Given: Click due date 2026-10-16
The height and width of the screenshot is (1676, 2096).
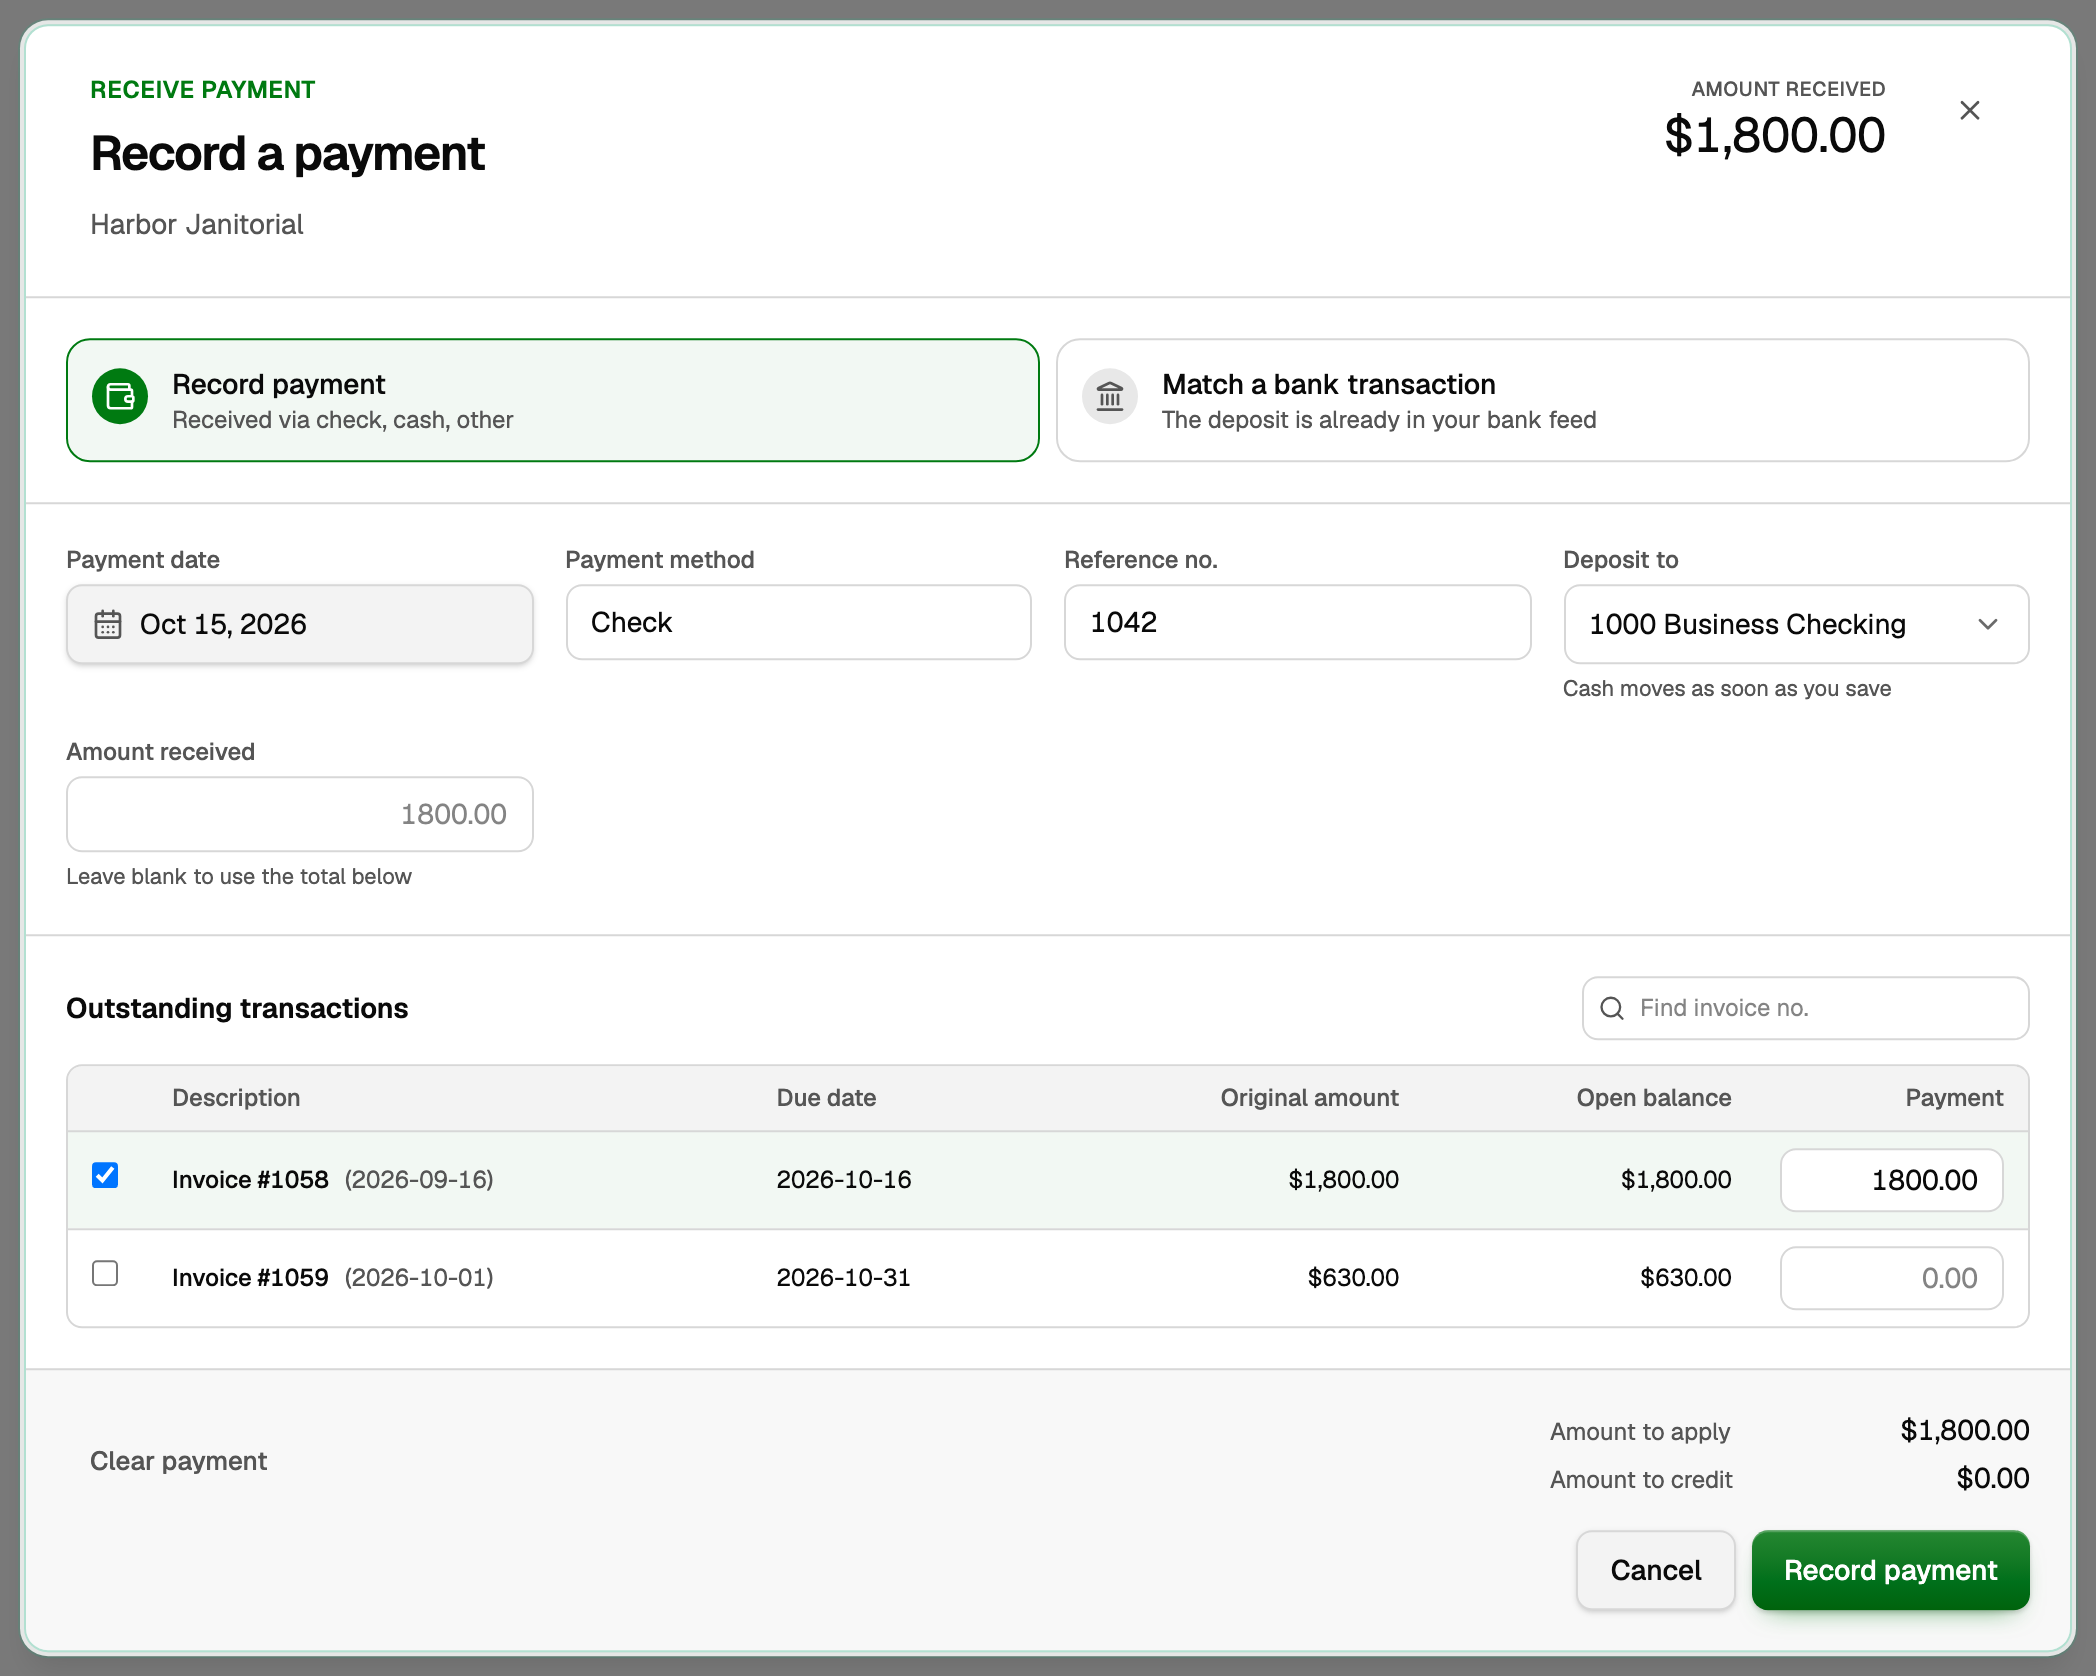Looking at the screenshot, I should pyautogui.click(x=844, y=1180).
